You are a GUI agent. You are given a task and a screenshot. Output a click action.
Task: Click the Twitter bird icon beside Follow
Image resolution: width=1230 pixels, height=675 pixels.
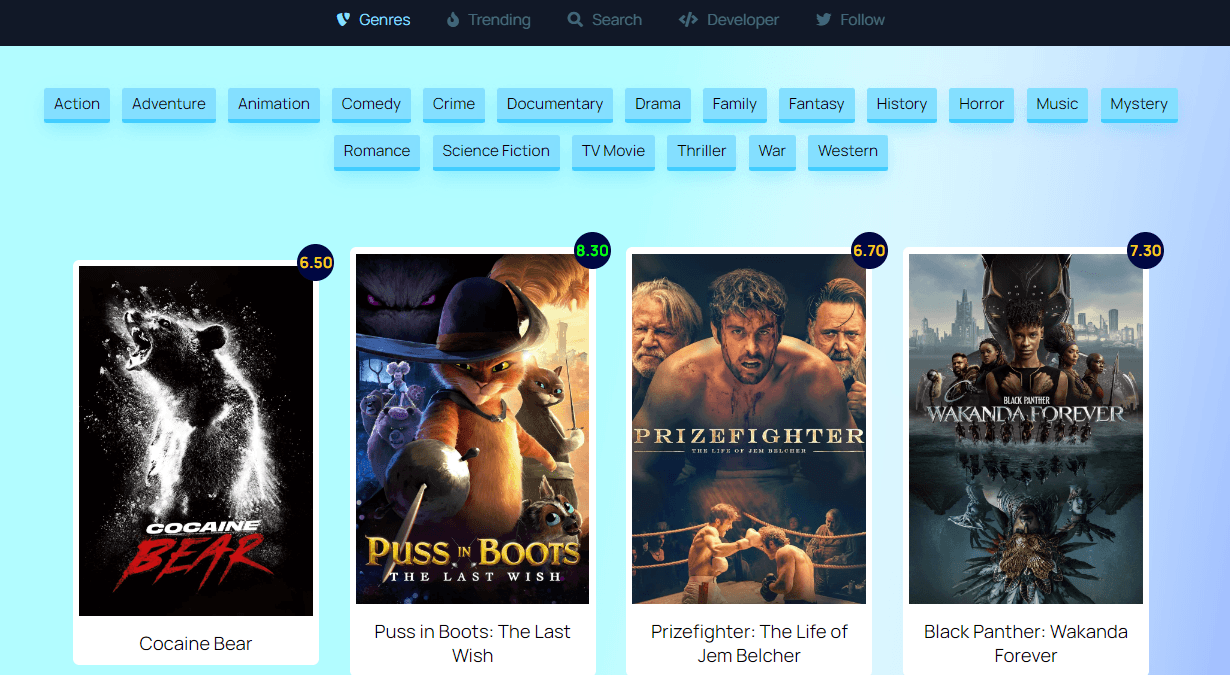coord(822,19)
